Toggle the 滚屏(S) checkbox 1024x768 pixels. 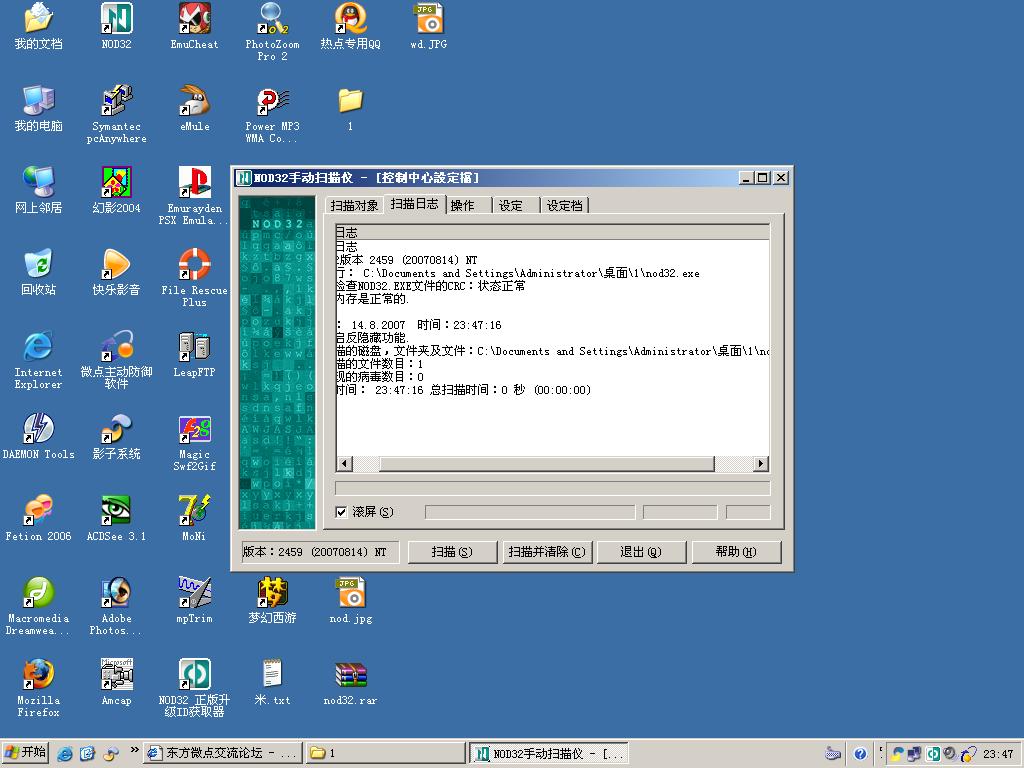(341, 512)
